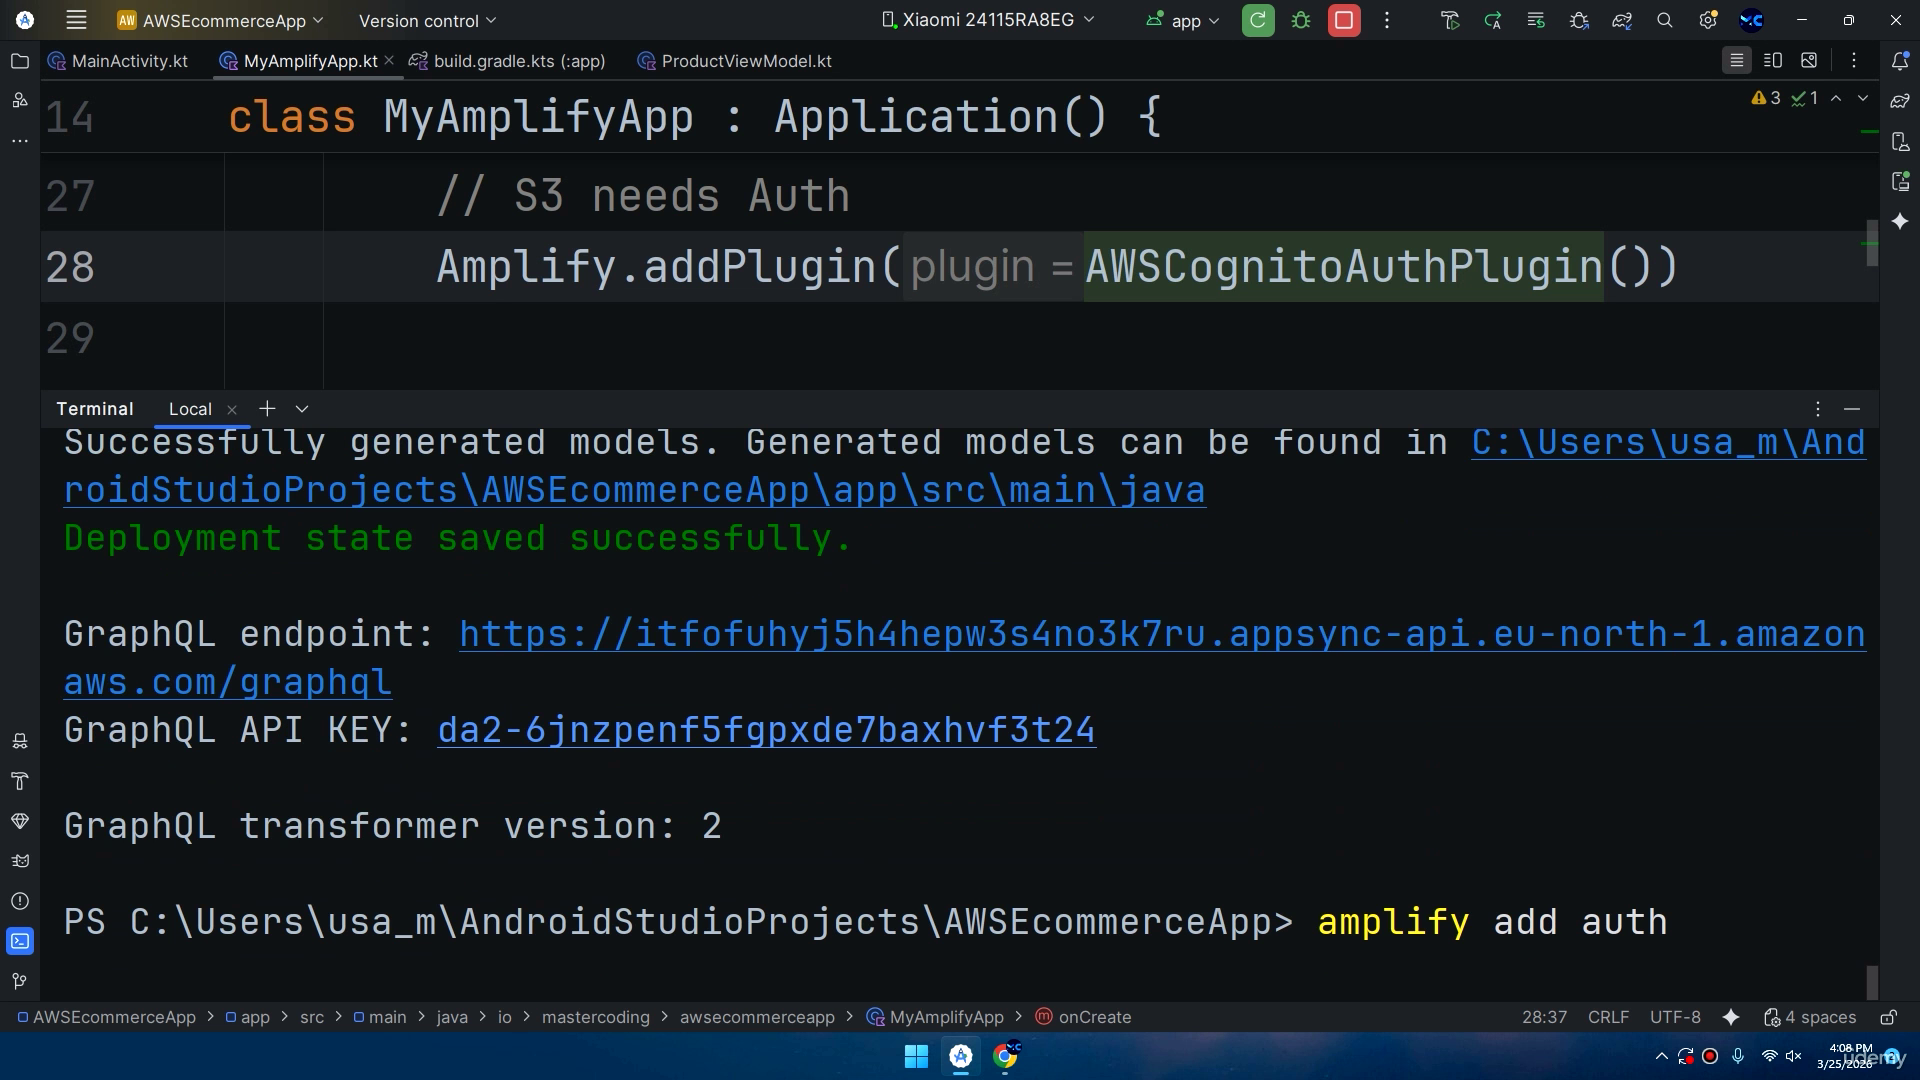Click the 3 warnings indicator

pyautogui.click(x=1766, y=98)
